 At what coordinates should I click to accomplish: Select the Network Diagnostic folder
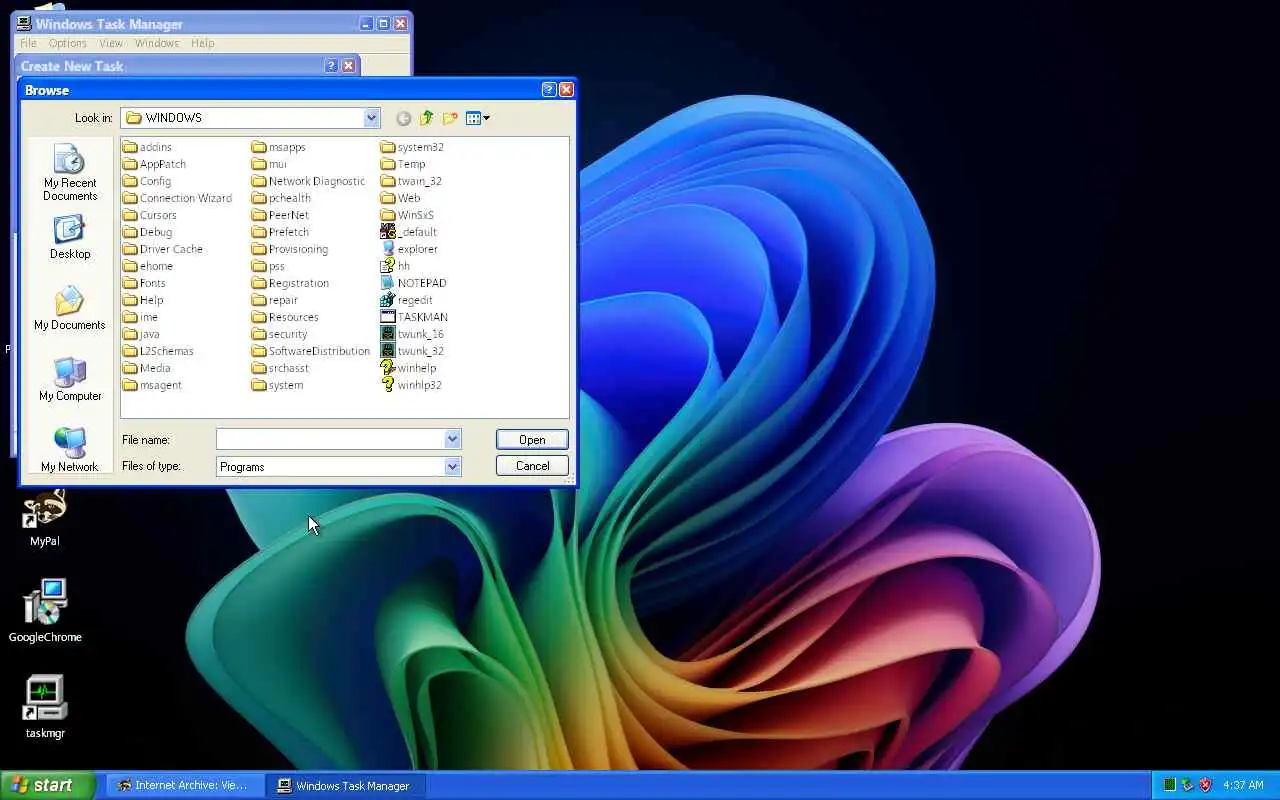(309, 181)
